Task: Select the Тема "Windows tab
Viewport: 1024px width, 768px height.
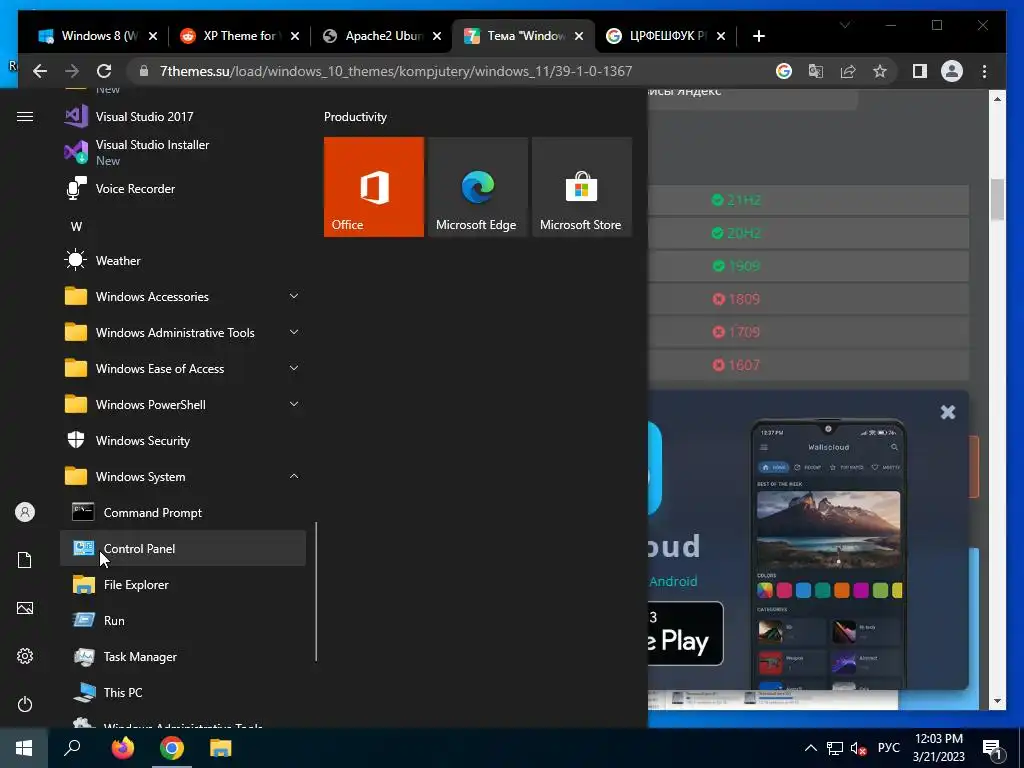Action: (524, 36)
